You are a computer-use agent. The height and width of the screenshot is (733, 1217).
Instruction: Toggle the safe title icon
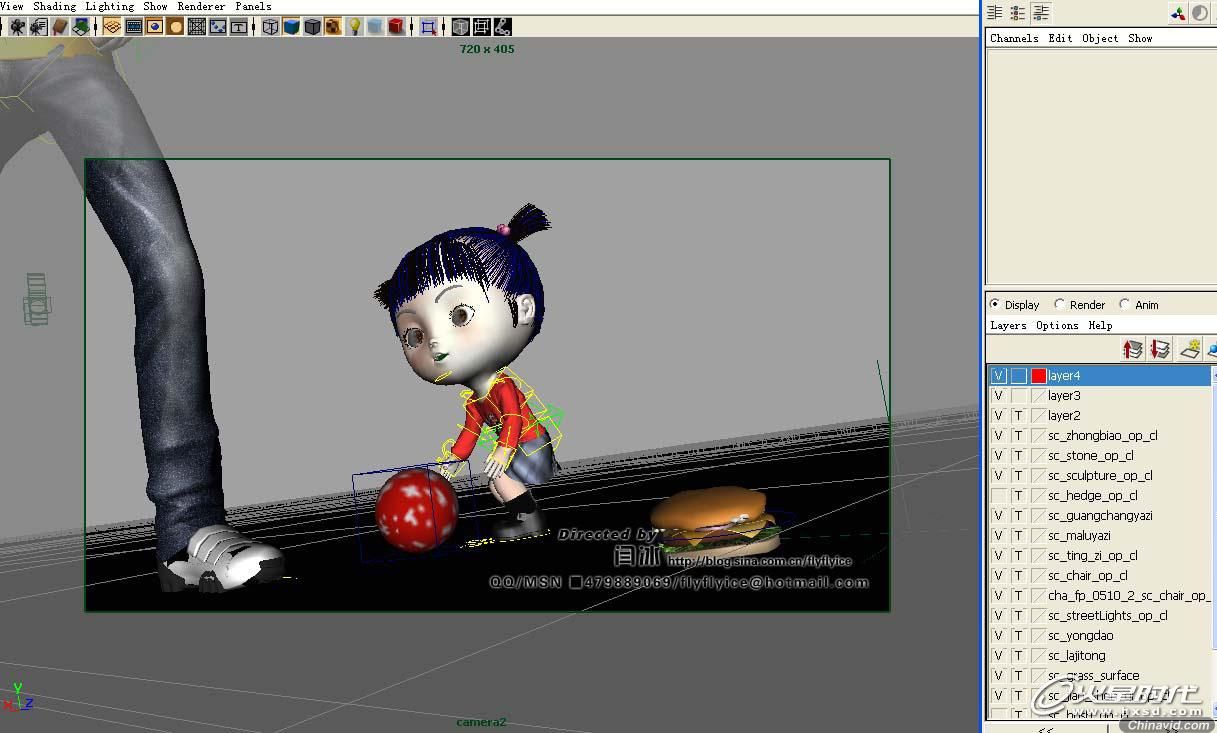coord(238,27)
